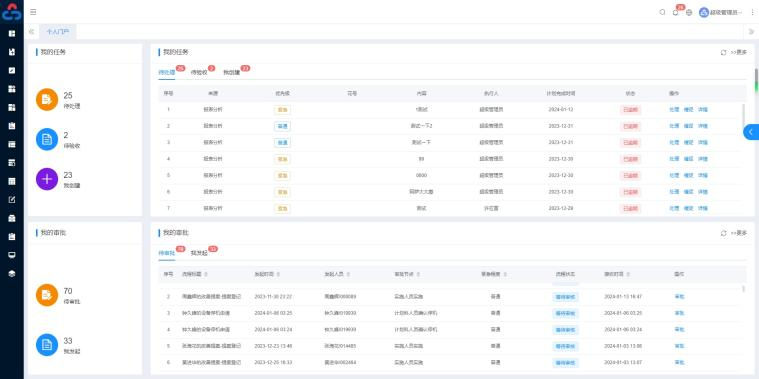Viewport: 759px width, 379px height.
Task: Switch to the 我创建 task tab
Action: point(231,72)
